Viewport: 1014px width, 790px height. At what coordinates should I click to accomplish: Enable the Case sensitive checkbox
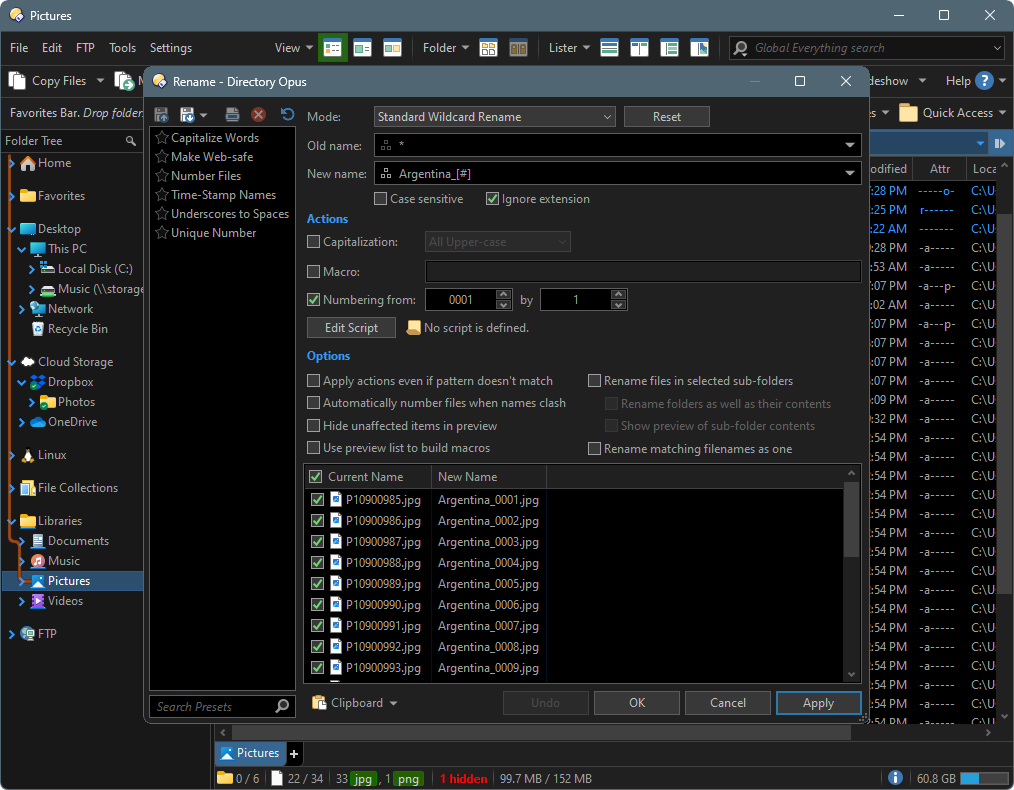pos(381,199)
